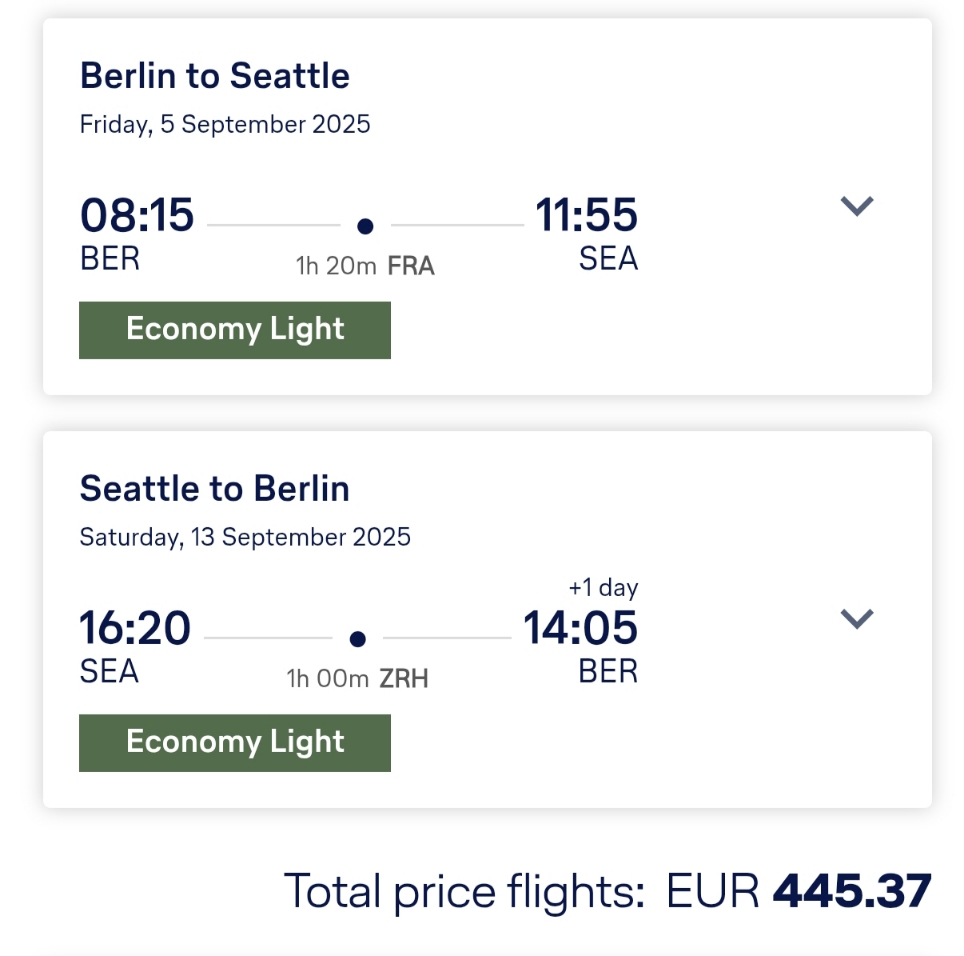Expand Berlin to Seattle flight details chevron
Image resolution: width=964 pixels, height=956 pixels.
(x=856, y=206)
